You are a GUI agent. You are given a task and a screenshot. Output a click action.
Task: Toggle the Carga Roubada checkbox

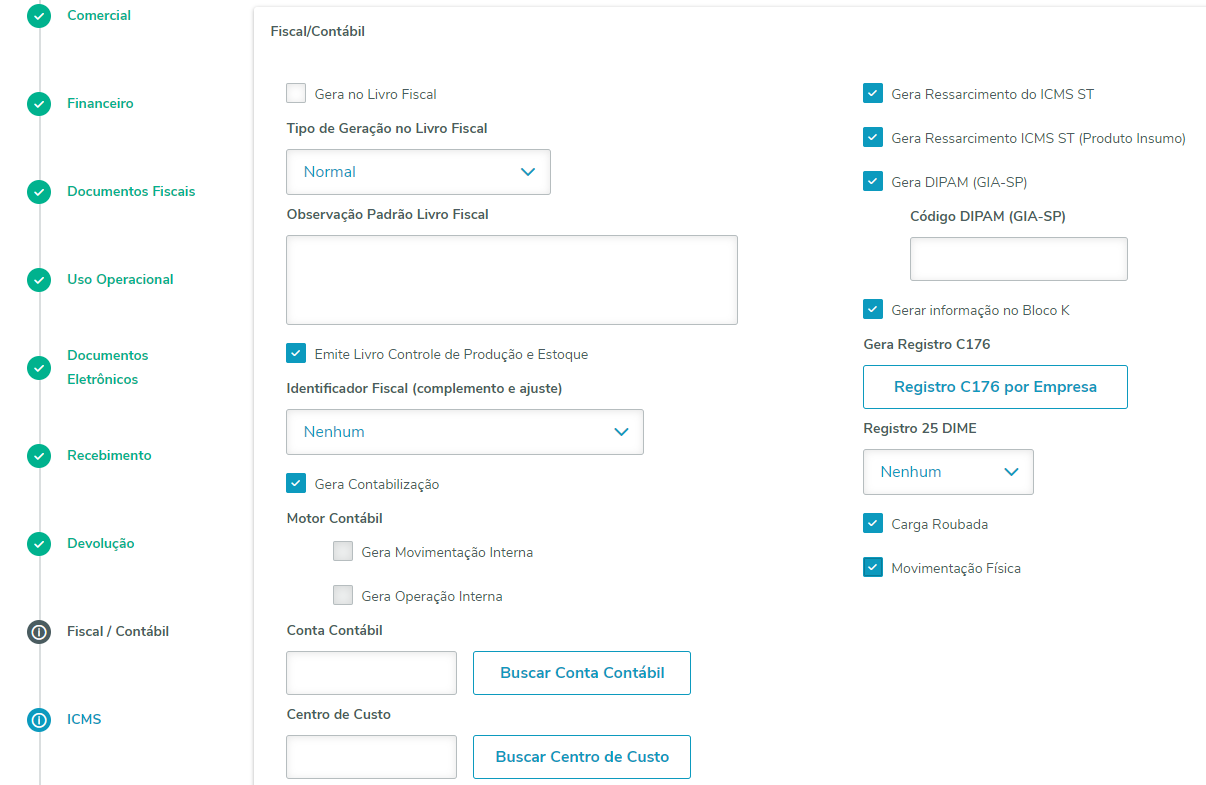click(x=873, y=524)
